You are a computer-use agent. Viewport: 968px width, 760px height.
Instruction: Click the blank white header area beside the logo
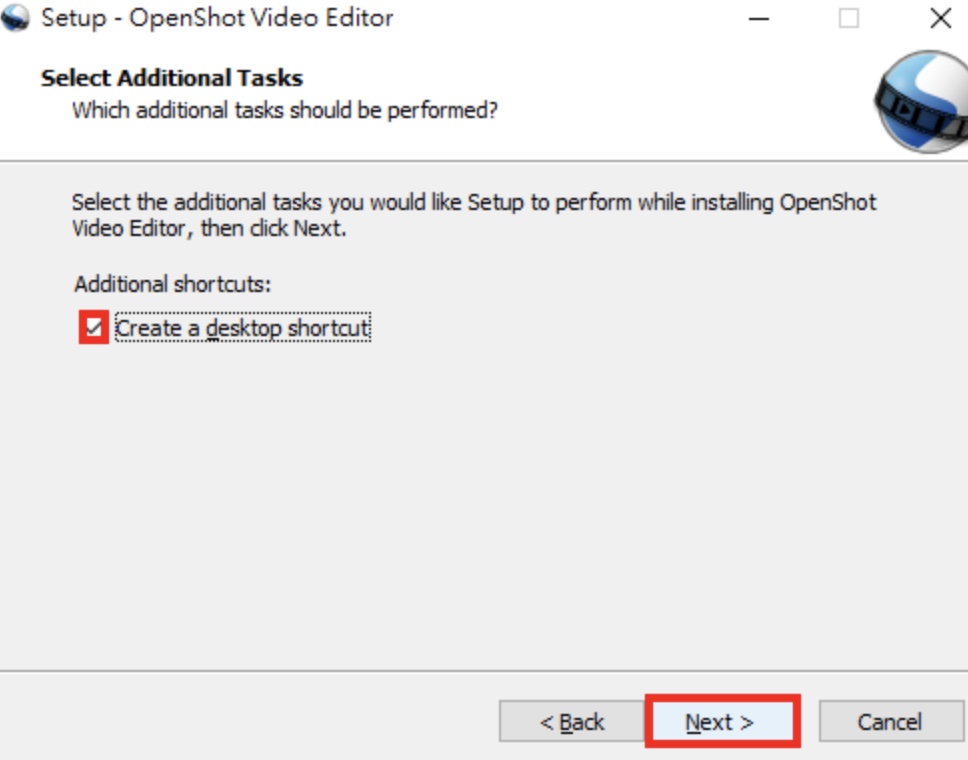point(679,99)
